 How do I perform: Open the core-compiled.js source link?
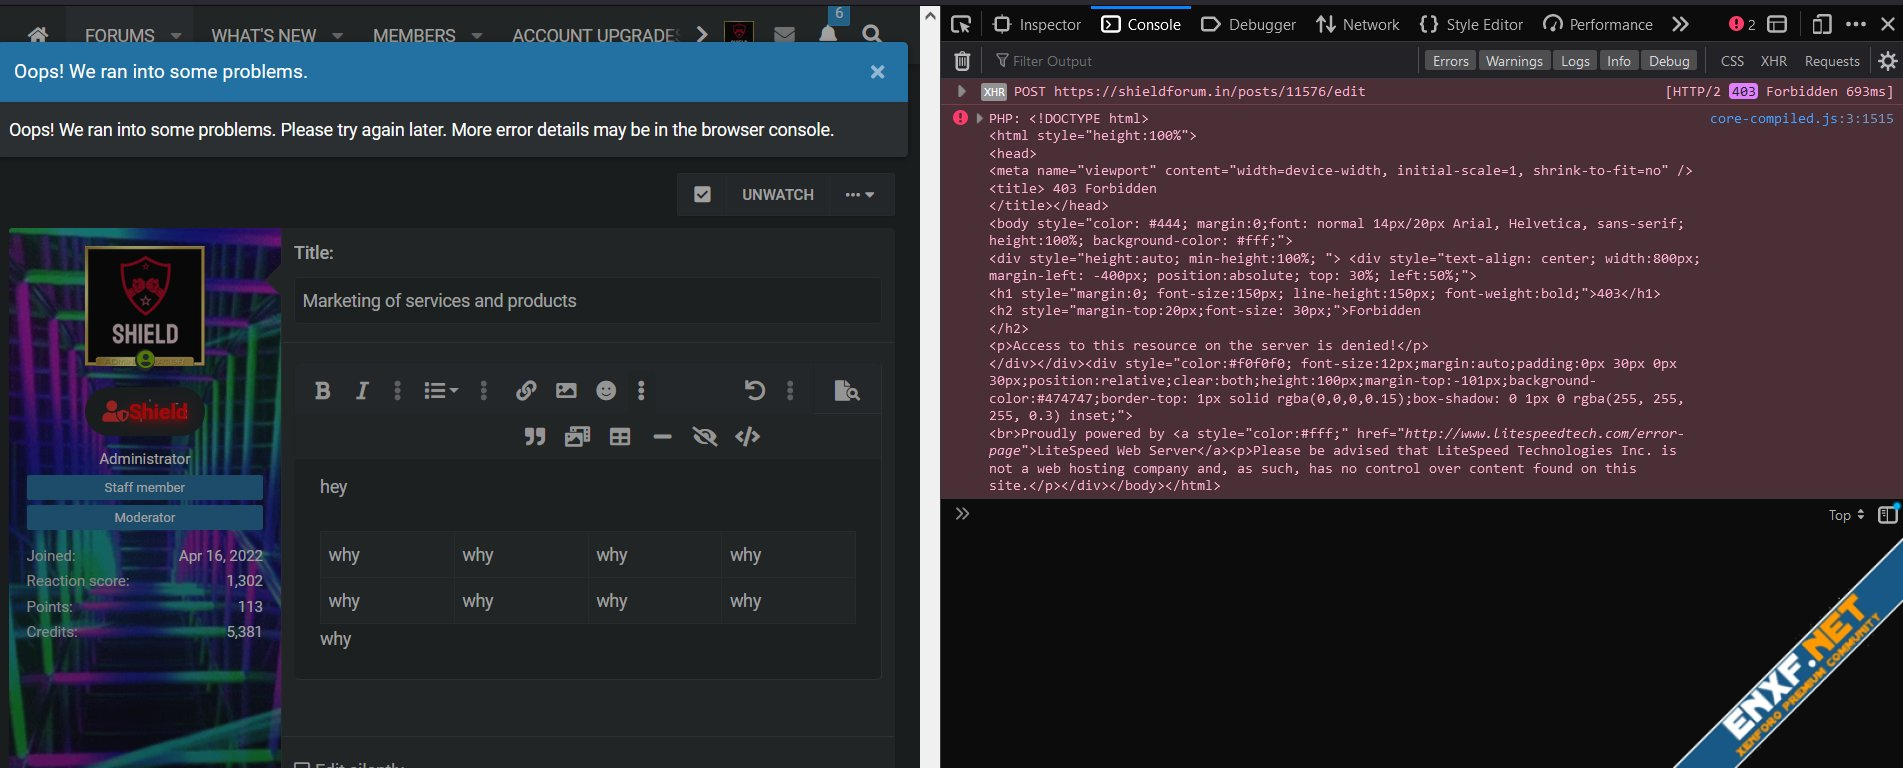point(1800,118)
